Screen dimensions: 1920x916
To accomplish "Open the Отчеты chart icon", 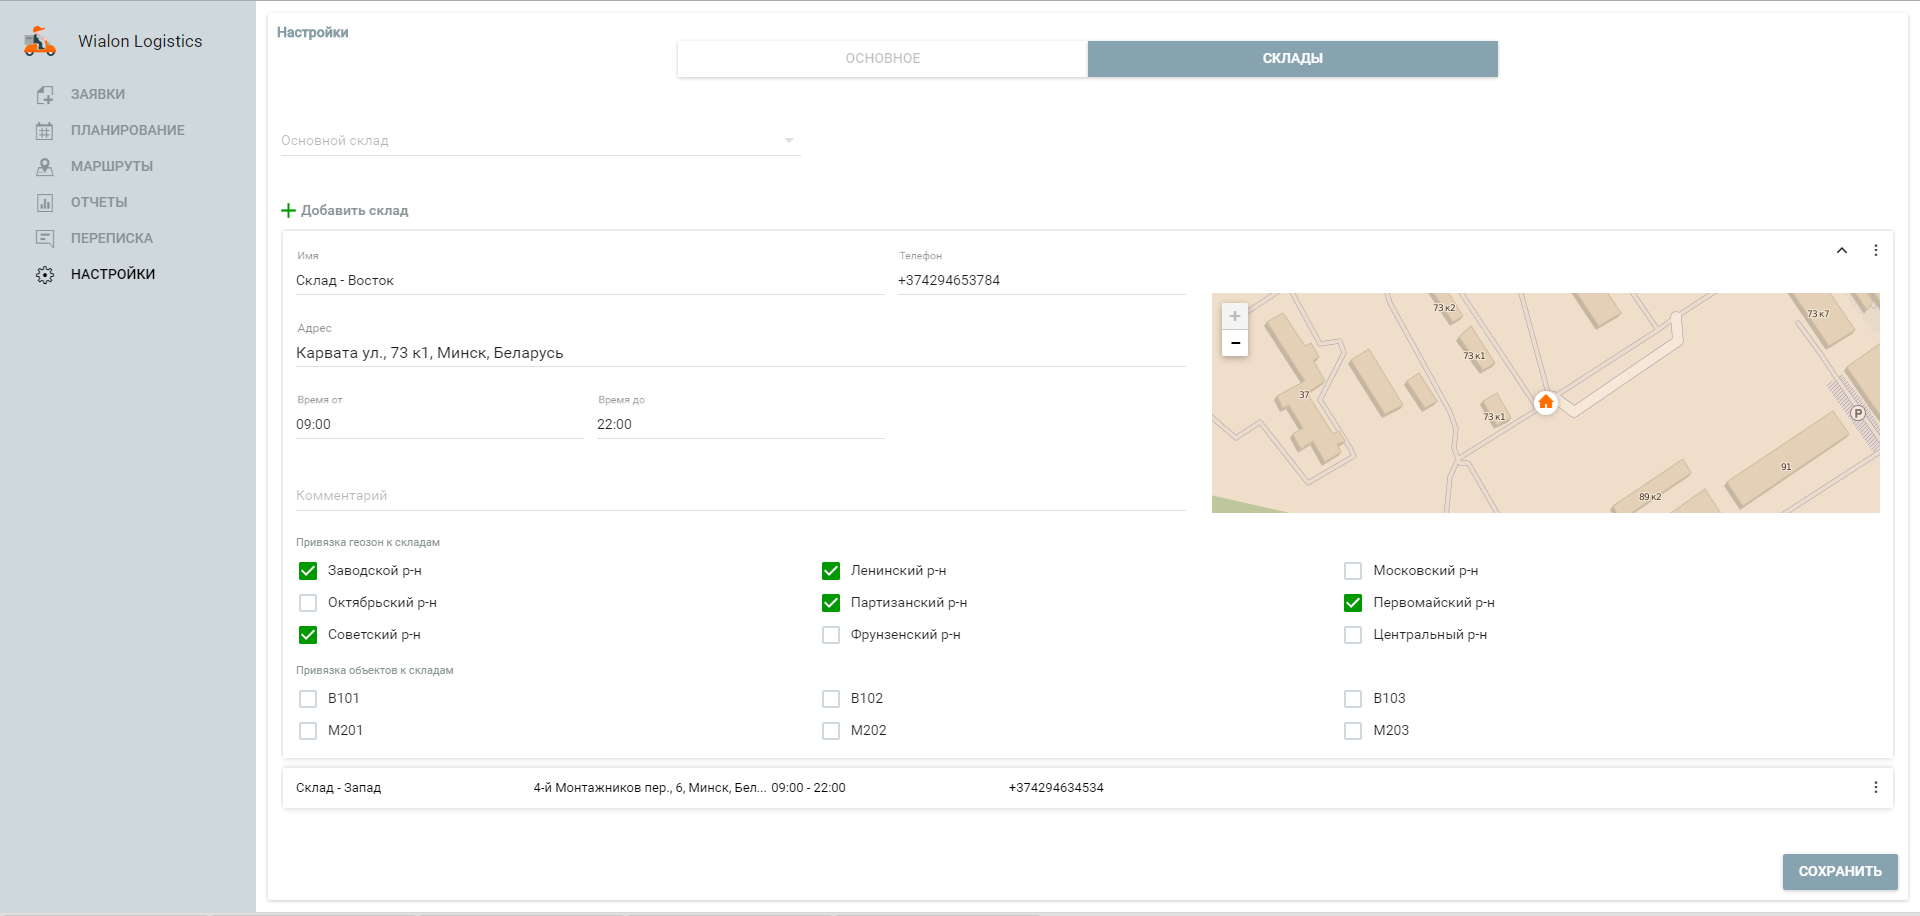I will (45, 203).
